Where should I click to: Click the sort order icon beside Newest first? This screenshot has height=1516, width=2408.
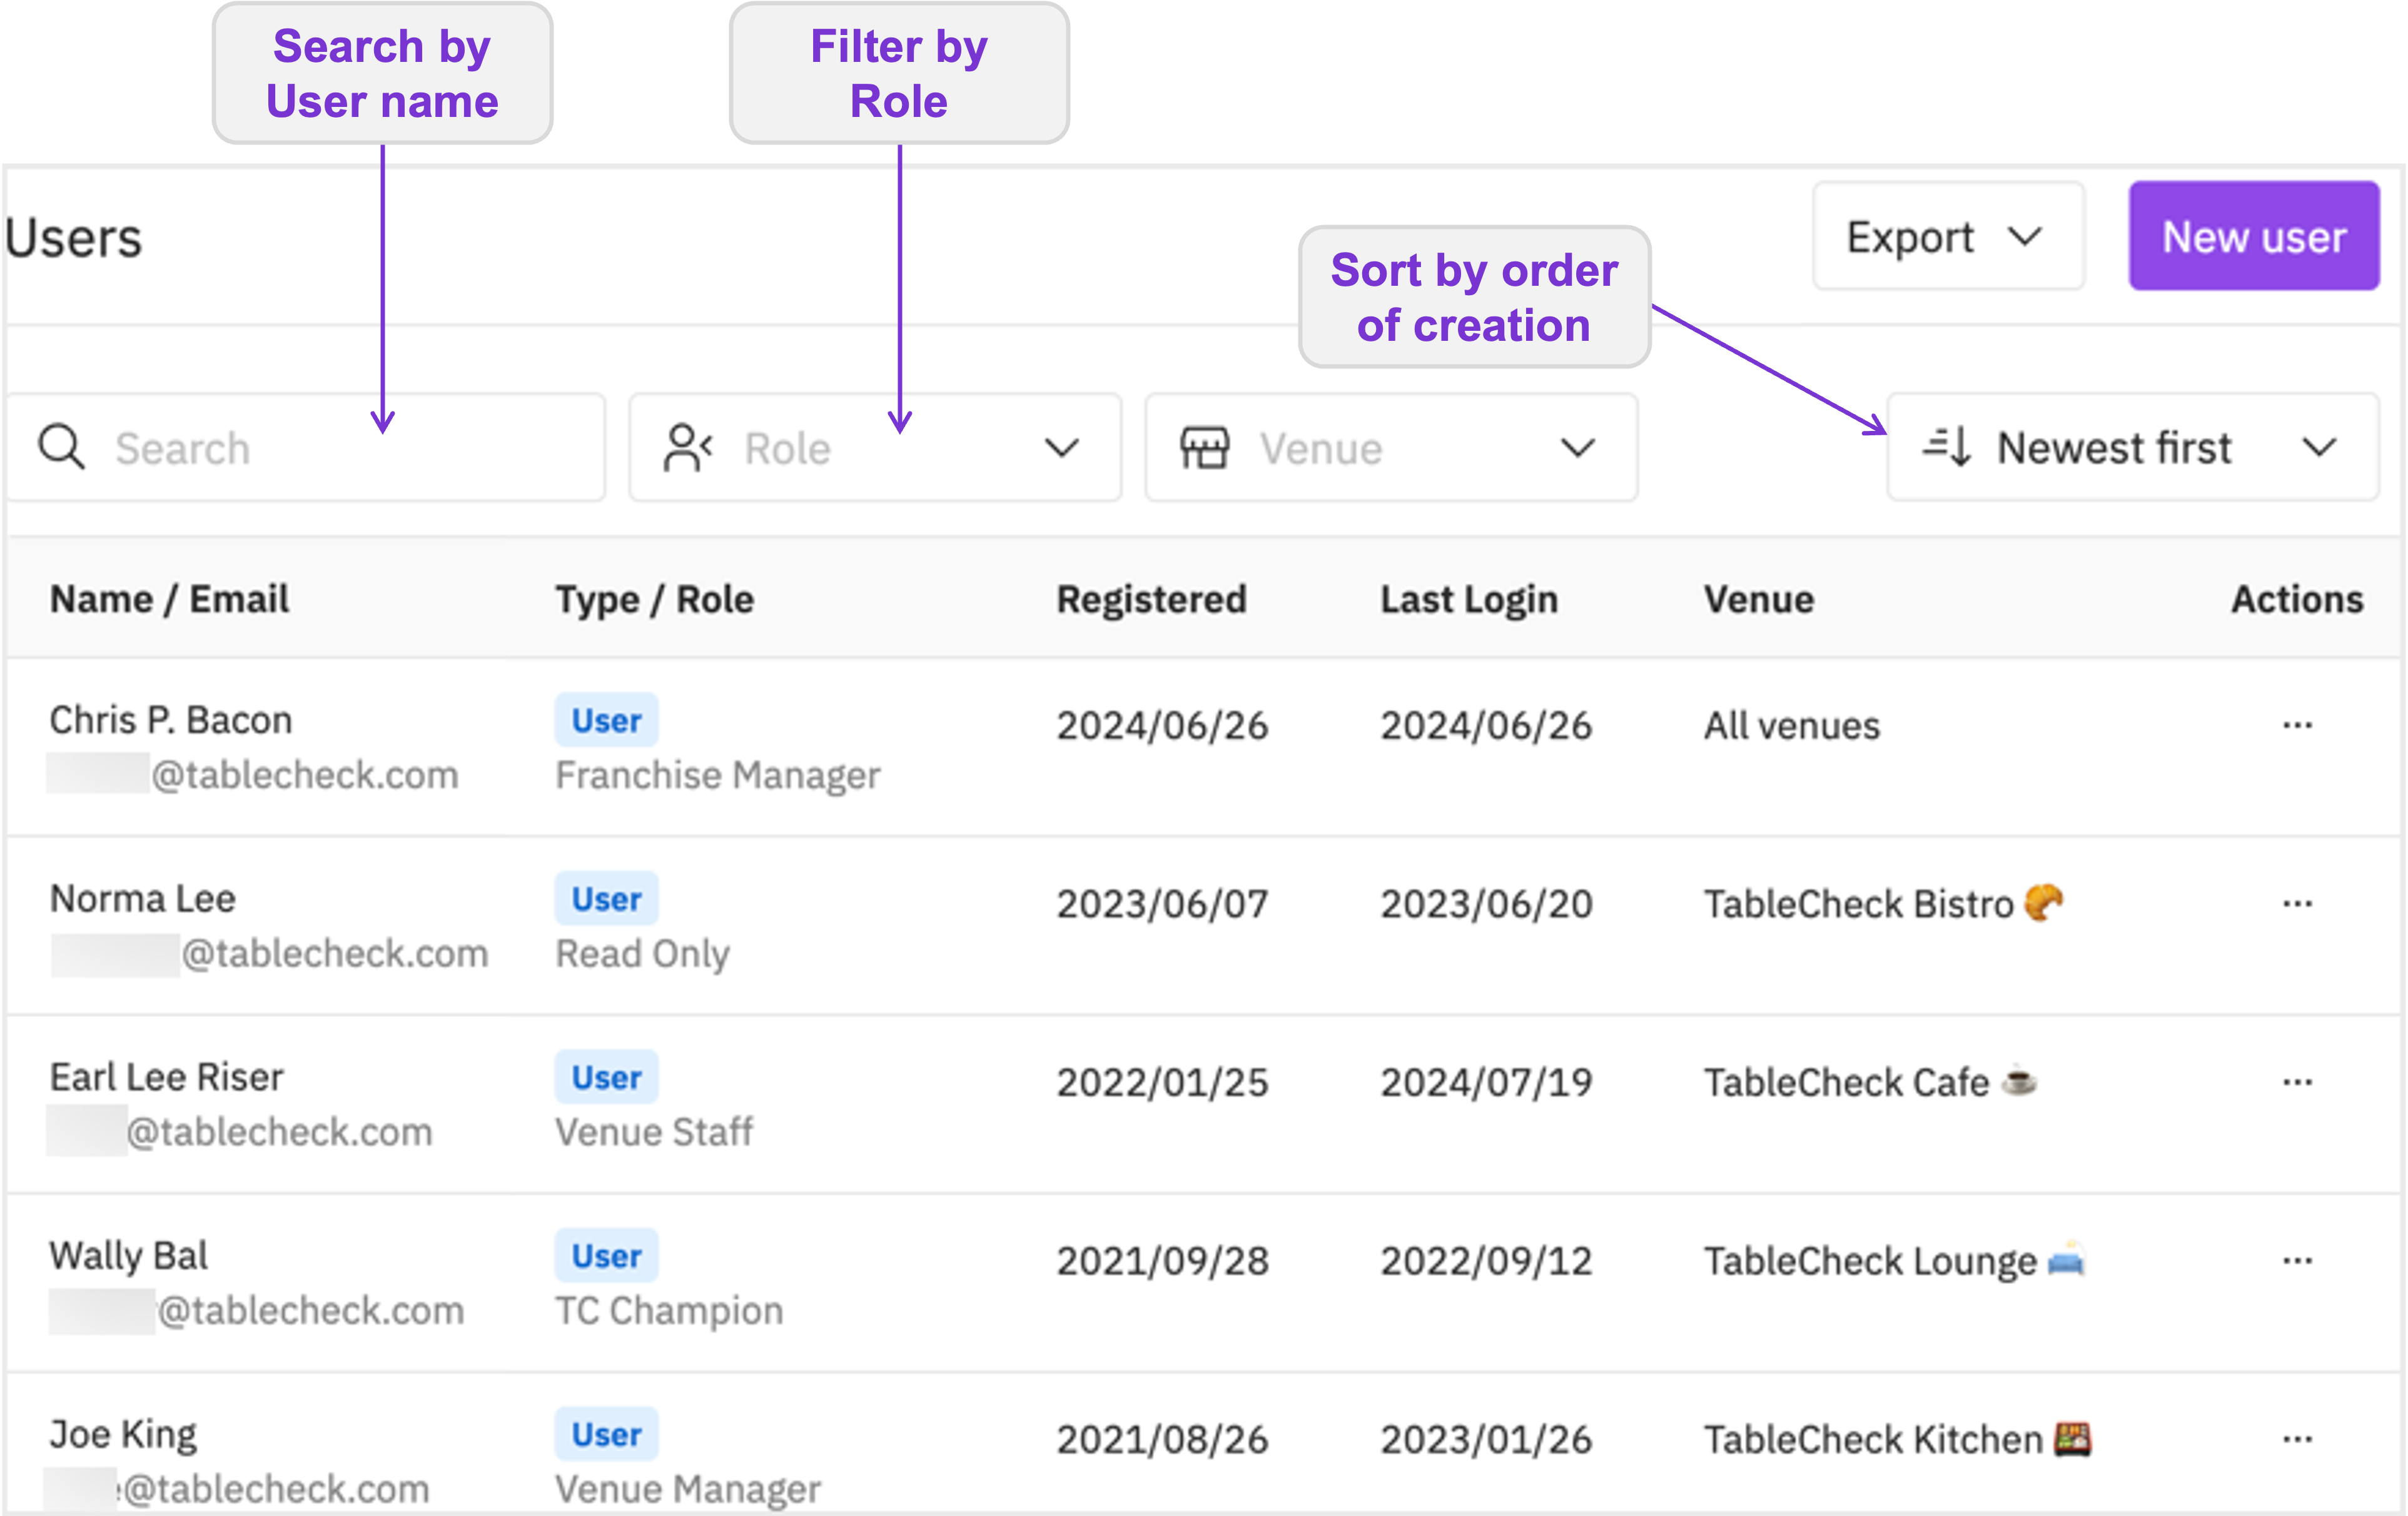point(1947,446)
